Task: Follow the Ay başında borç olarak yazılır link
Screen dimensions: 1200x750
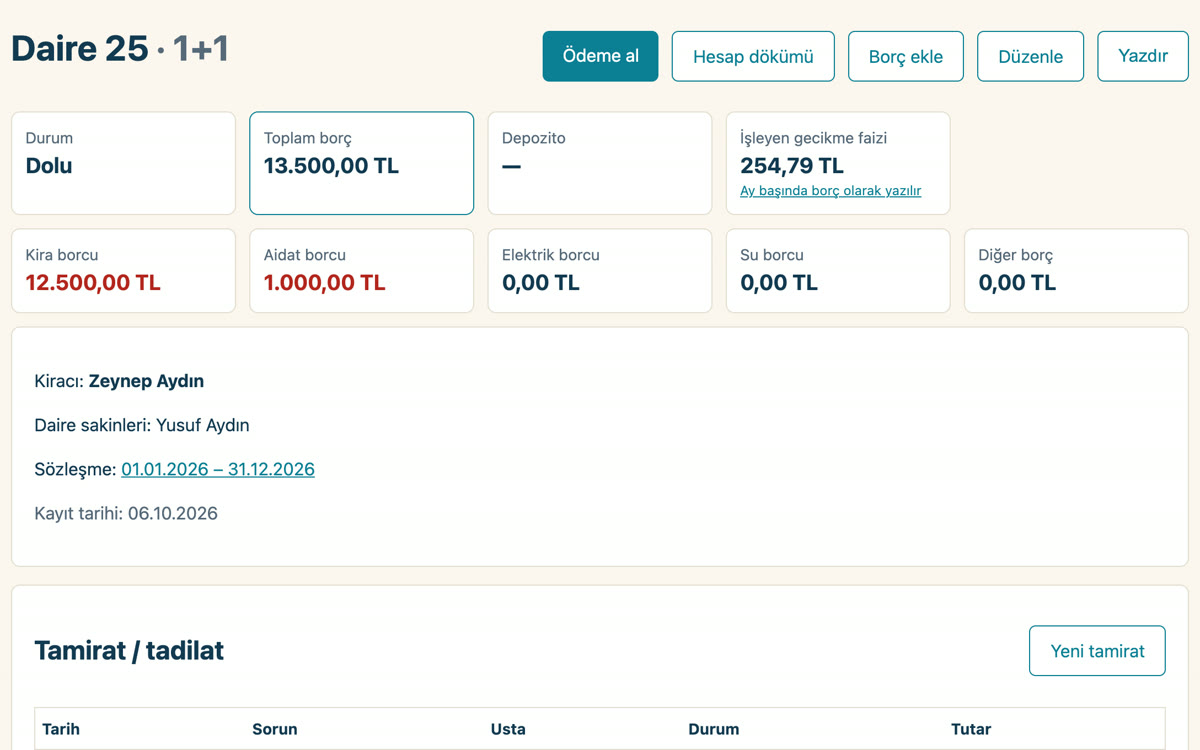Action: pyautogui.click(x=830, y=191)
